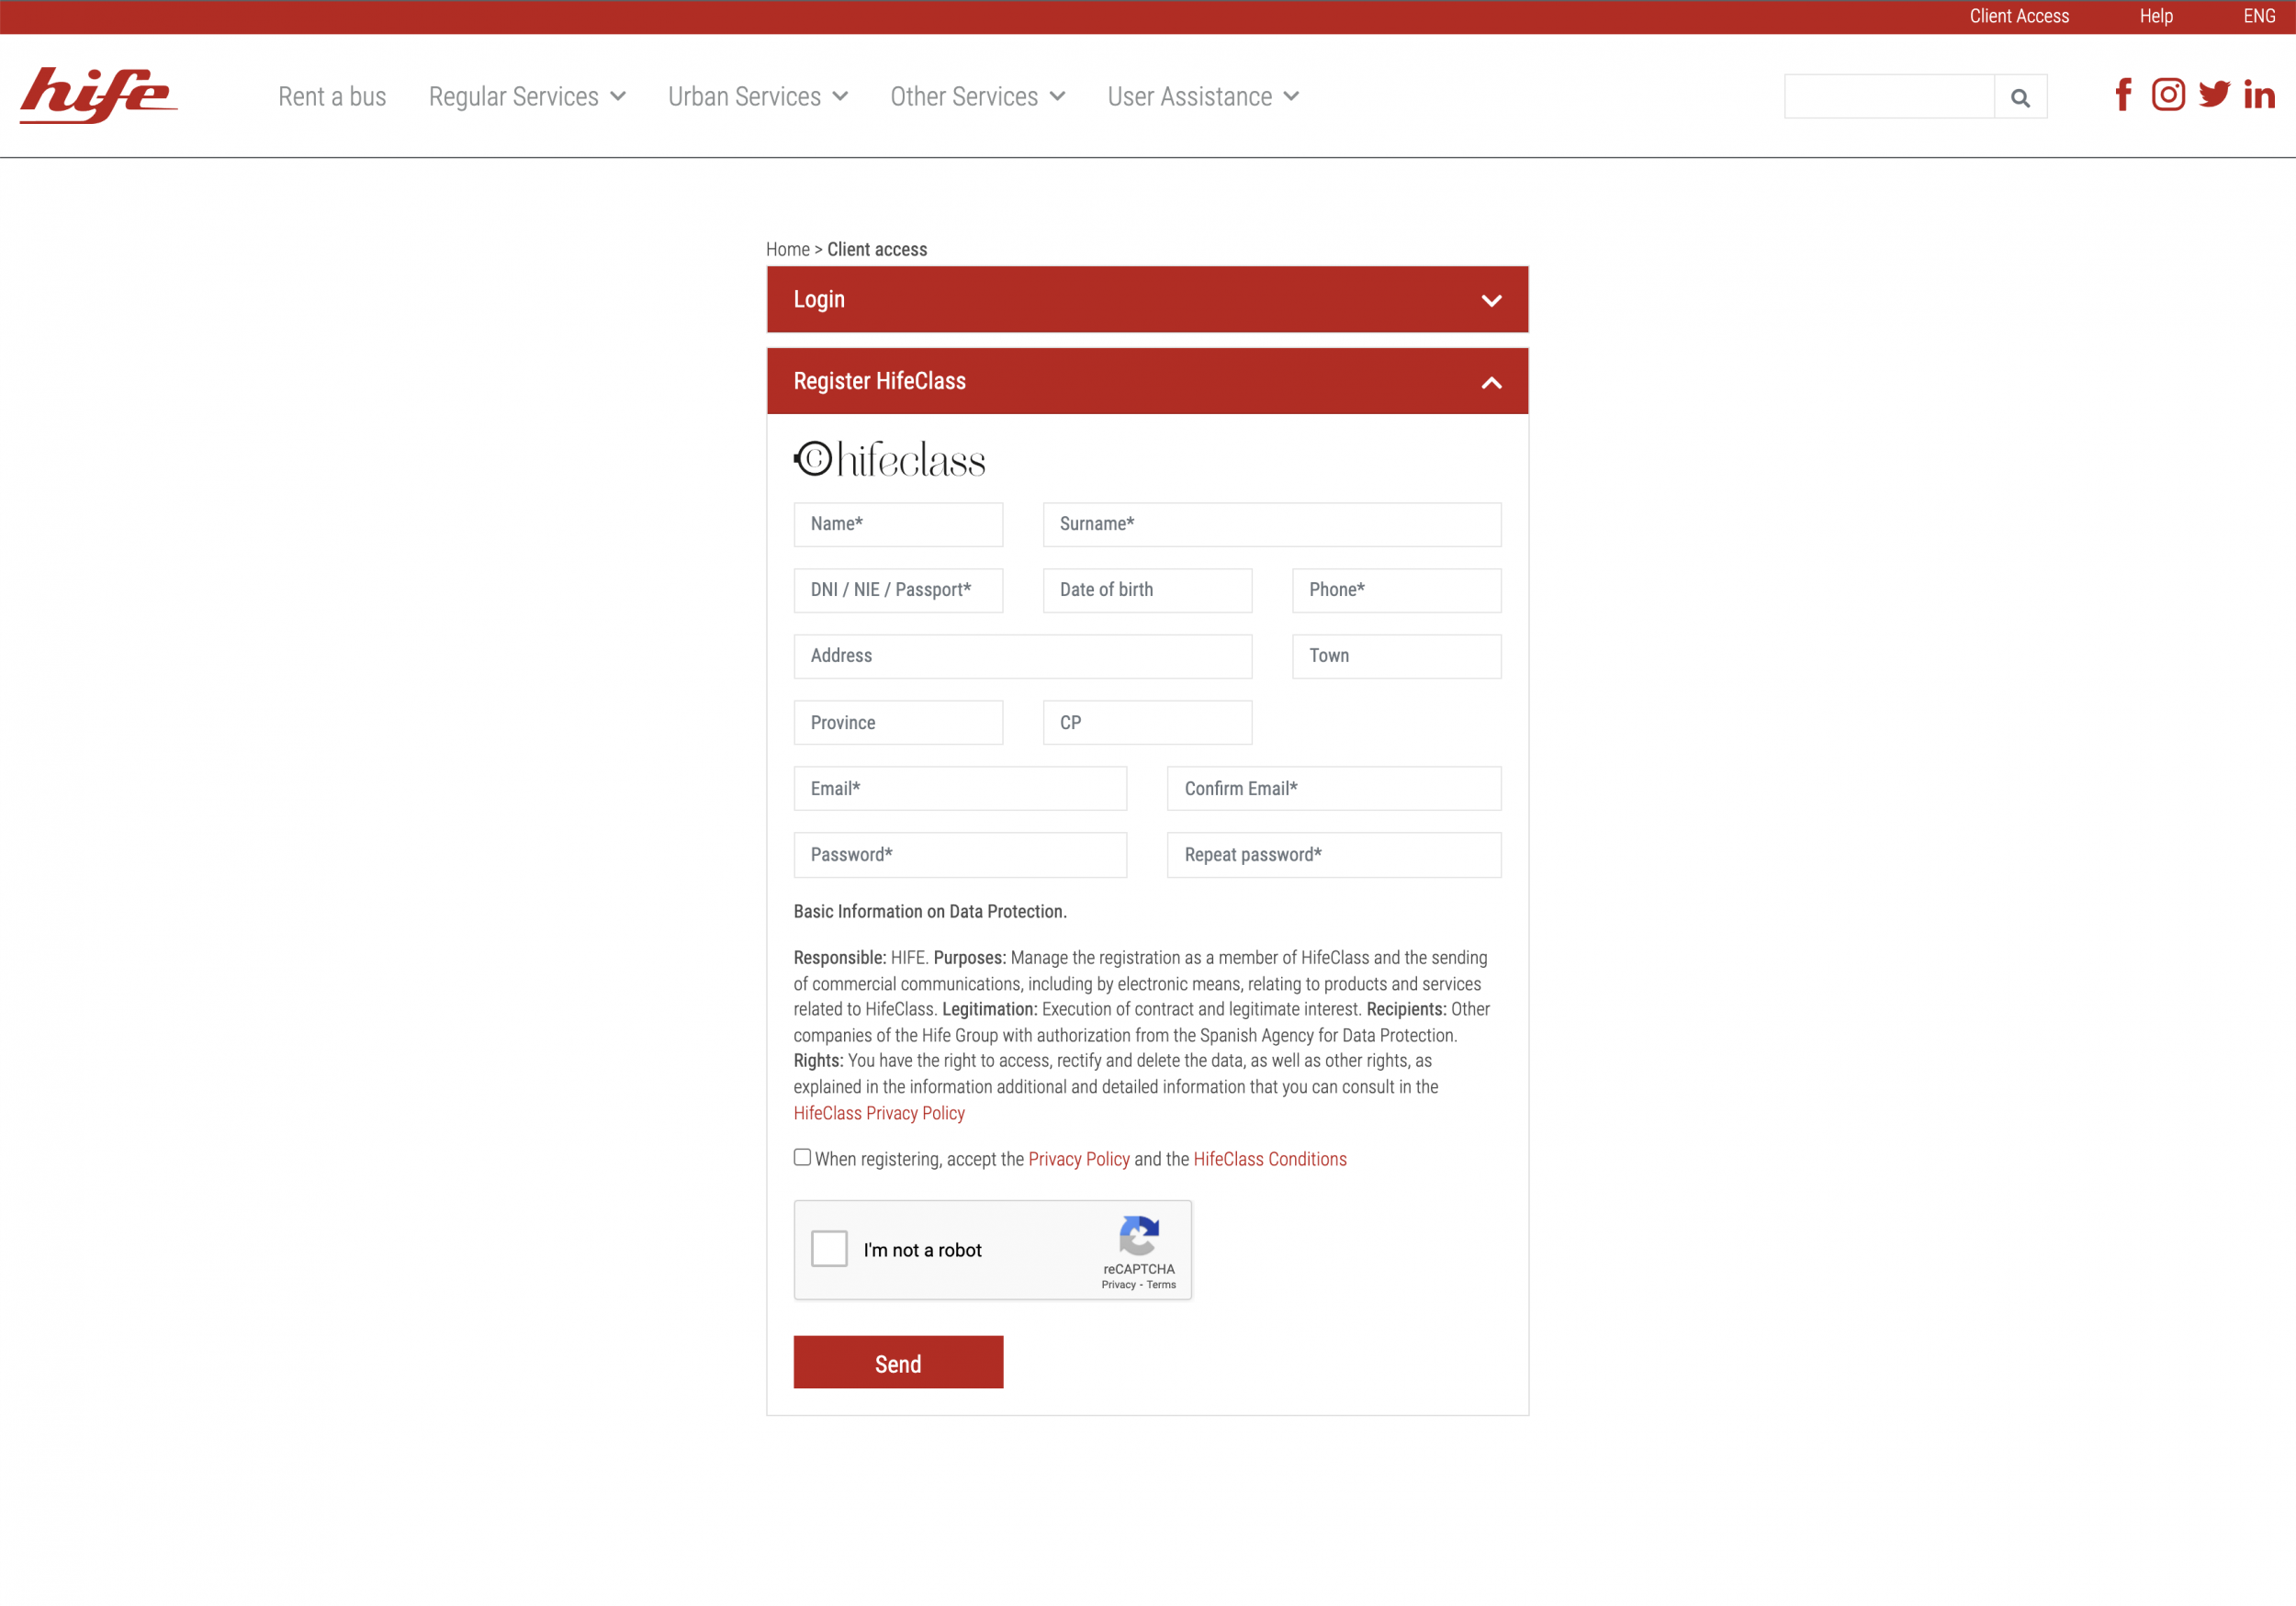
Task: Open the Hife Instagram icon
Action: click(x=2168, y=95)
